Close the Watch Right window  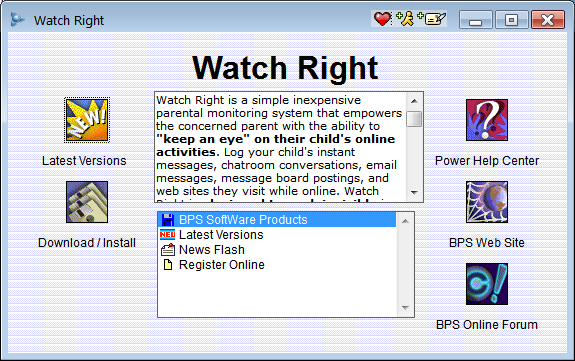548,19
